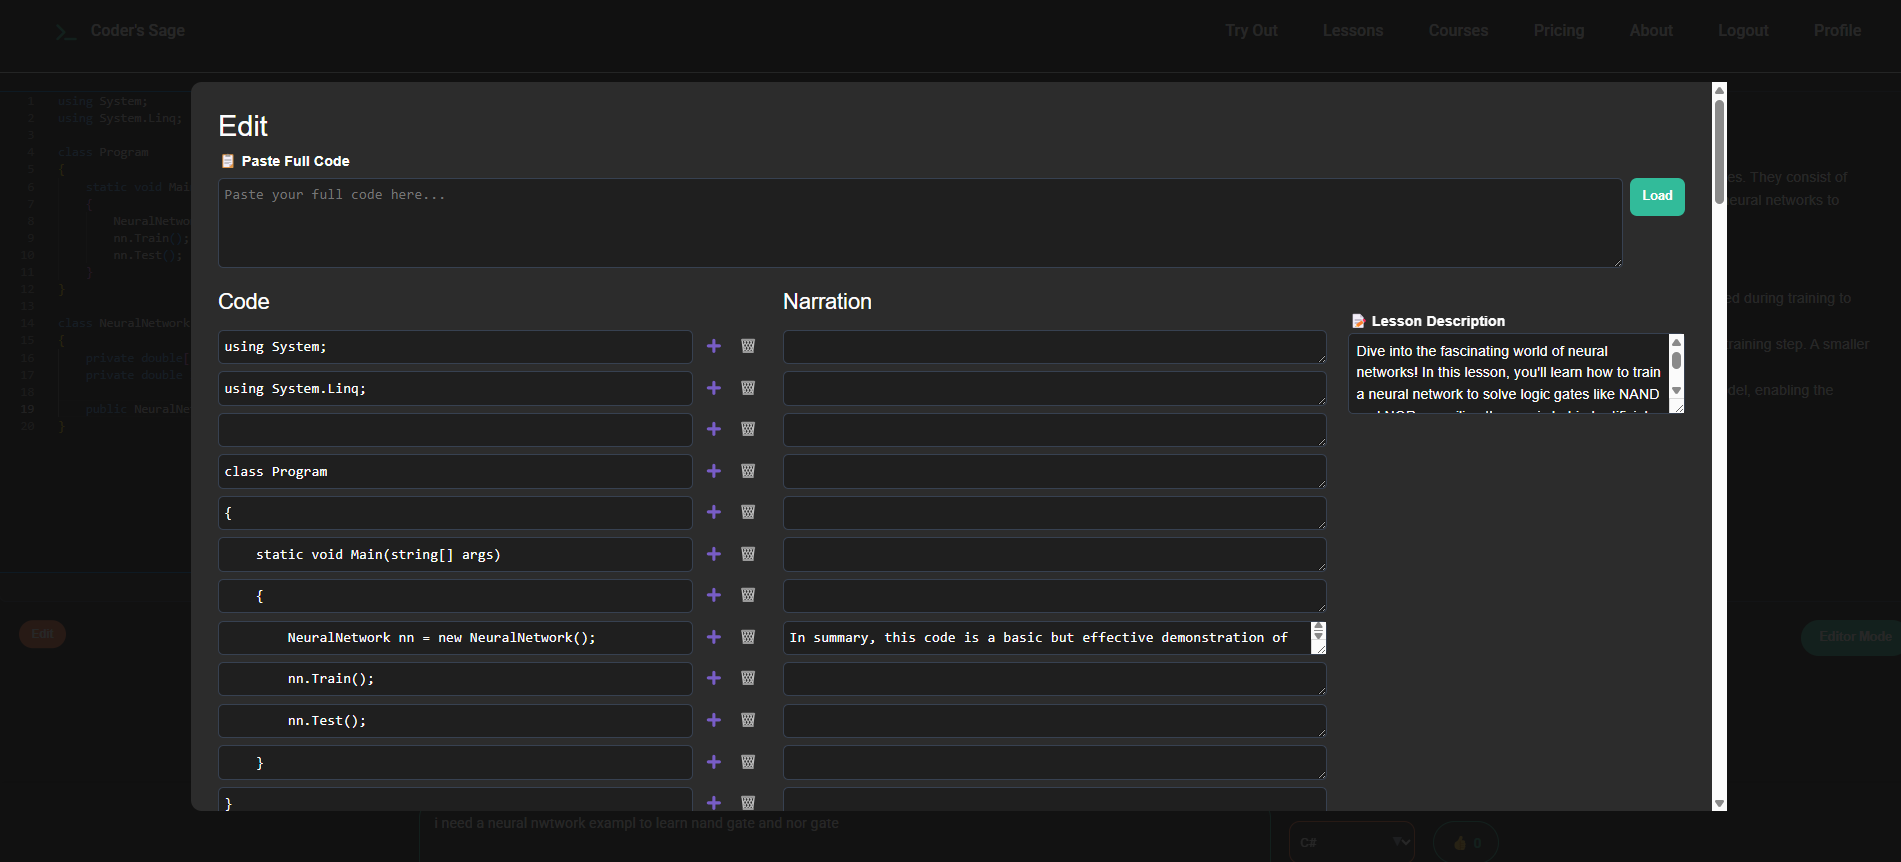Screen dimensions: 1901x862
Task: Click the Lesson Description scrollbar down arrow
Action: tap(1677, 391)
